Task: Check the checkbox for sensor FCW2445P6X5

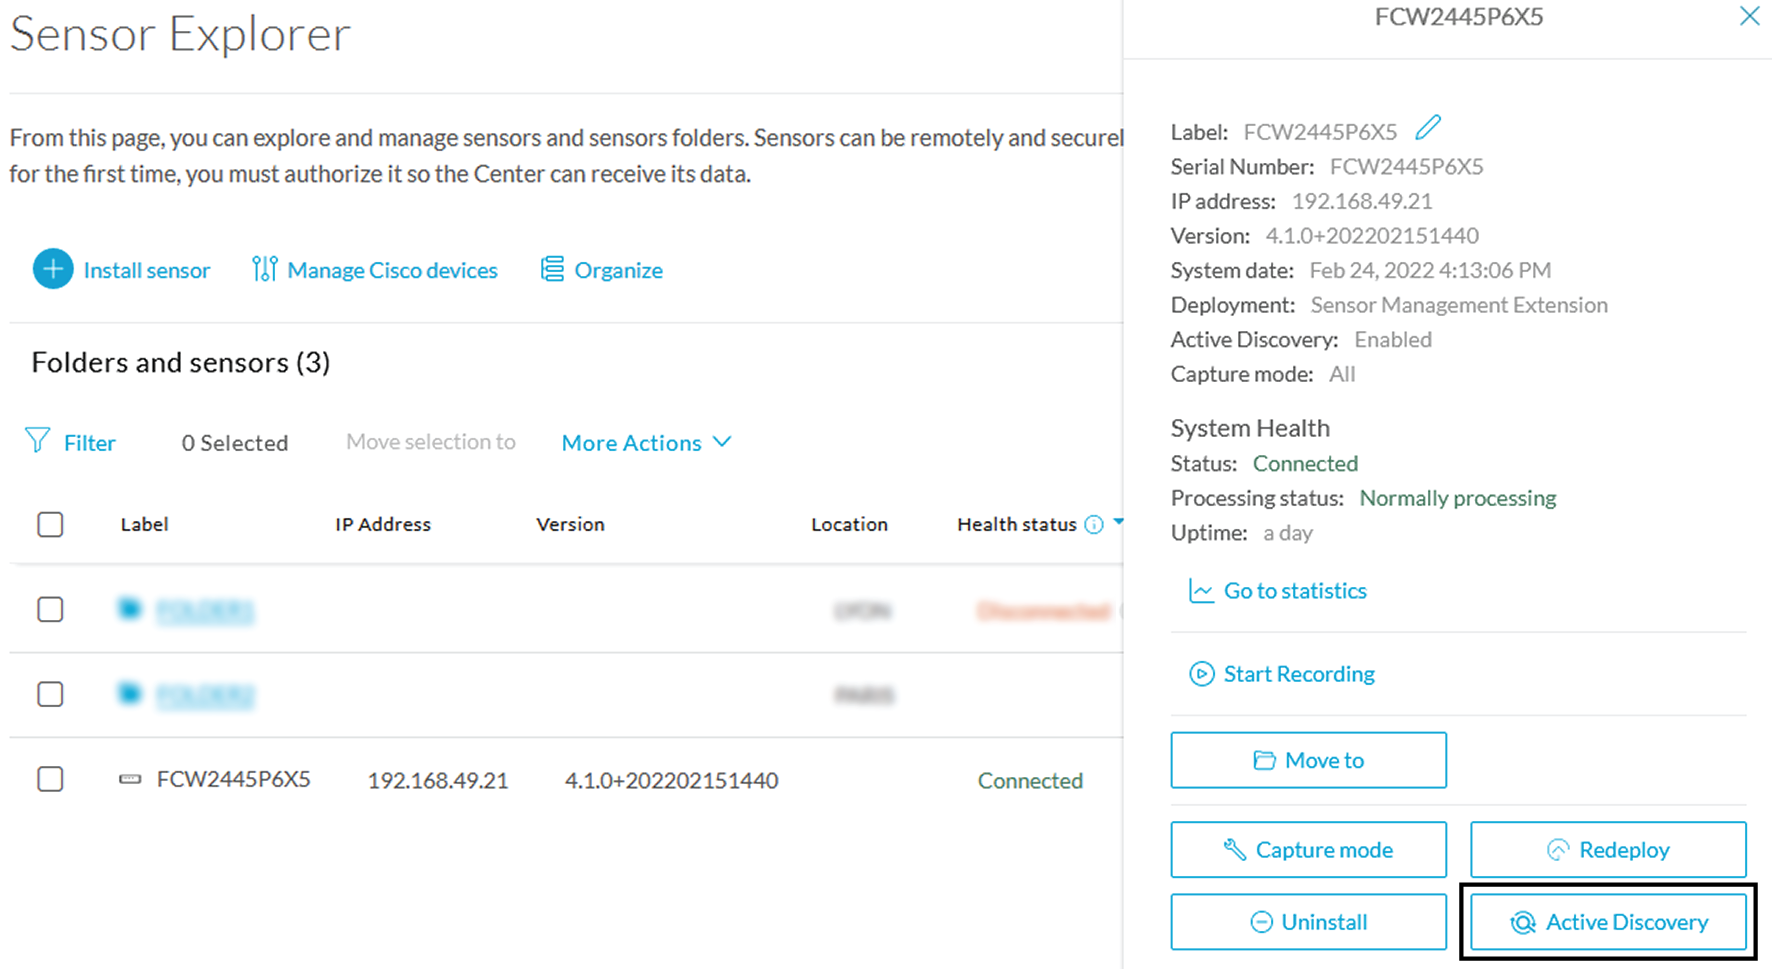Action: pyautogui.click(x=50, y=779)
